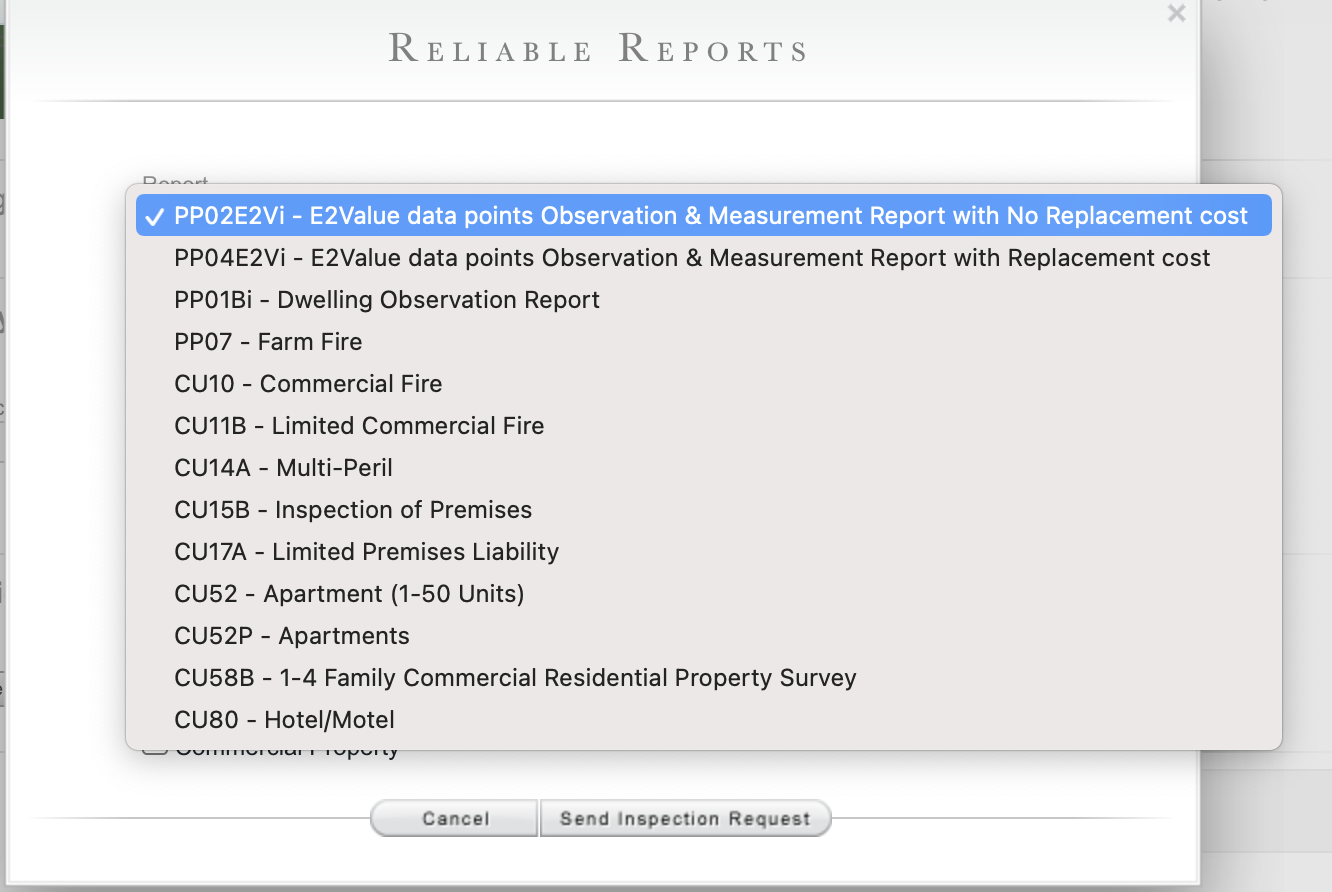Select CU17A Limited Premises Liability

pos(703,552)
